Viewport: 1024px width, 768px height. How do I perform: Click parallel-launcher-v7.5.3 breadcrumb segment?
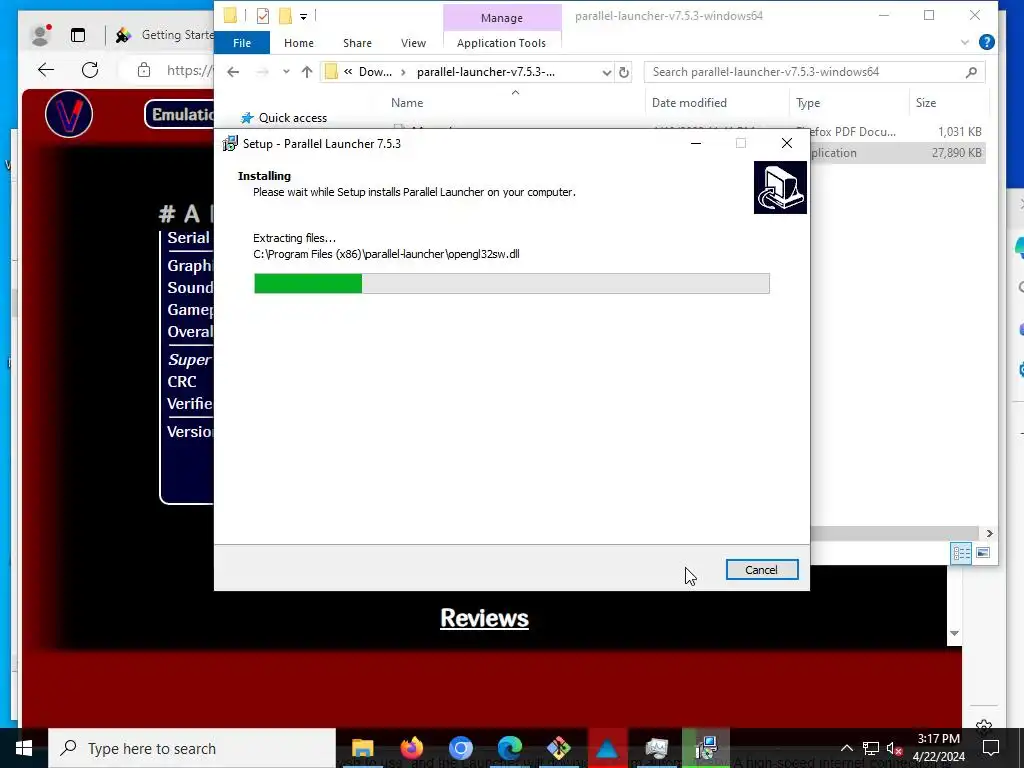point(486,72)
